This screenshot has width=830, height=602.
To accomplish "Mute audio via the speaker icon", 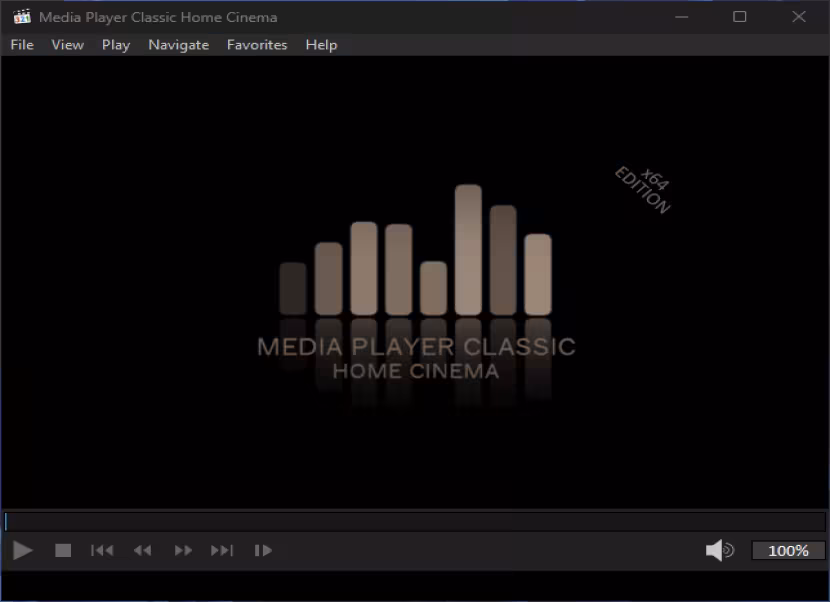I will pyautogui.click(x=719, y=551).
